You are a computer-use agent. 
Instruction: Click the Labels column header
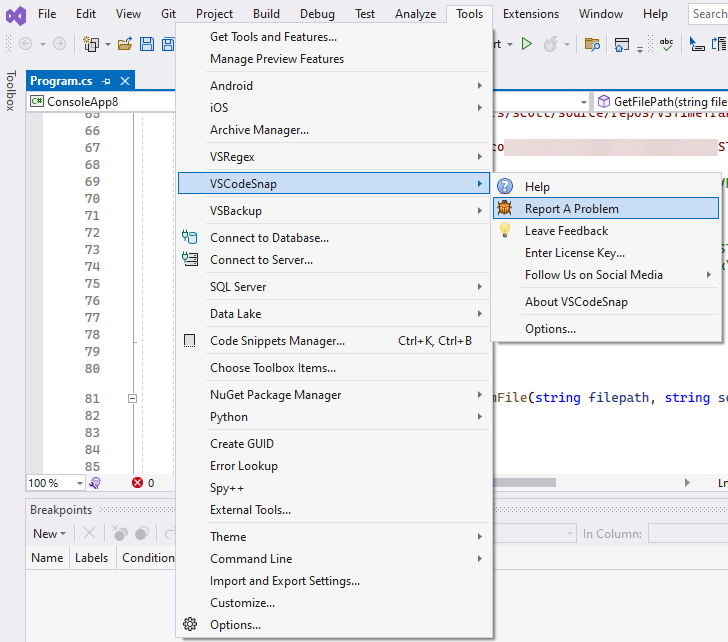pyautogui.click(x=92, y=558)
